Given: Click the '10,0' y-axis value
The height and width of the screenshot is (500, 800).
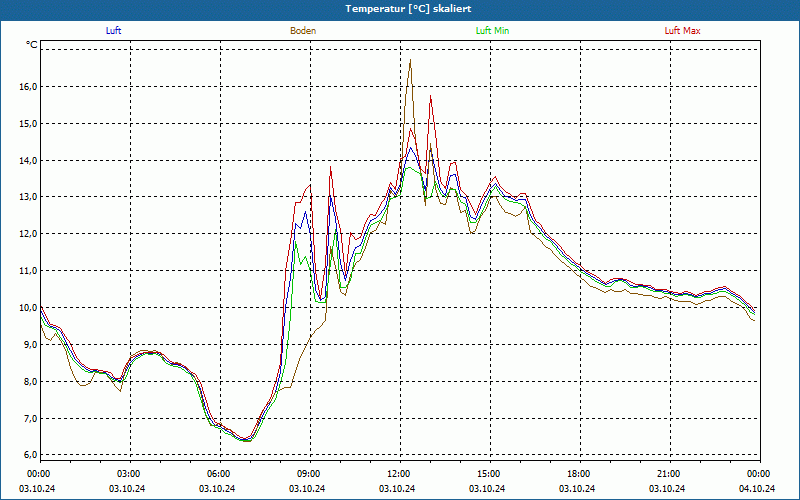Looking at the screenshot, I should pyautogui.click(x=29, y=307).
